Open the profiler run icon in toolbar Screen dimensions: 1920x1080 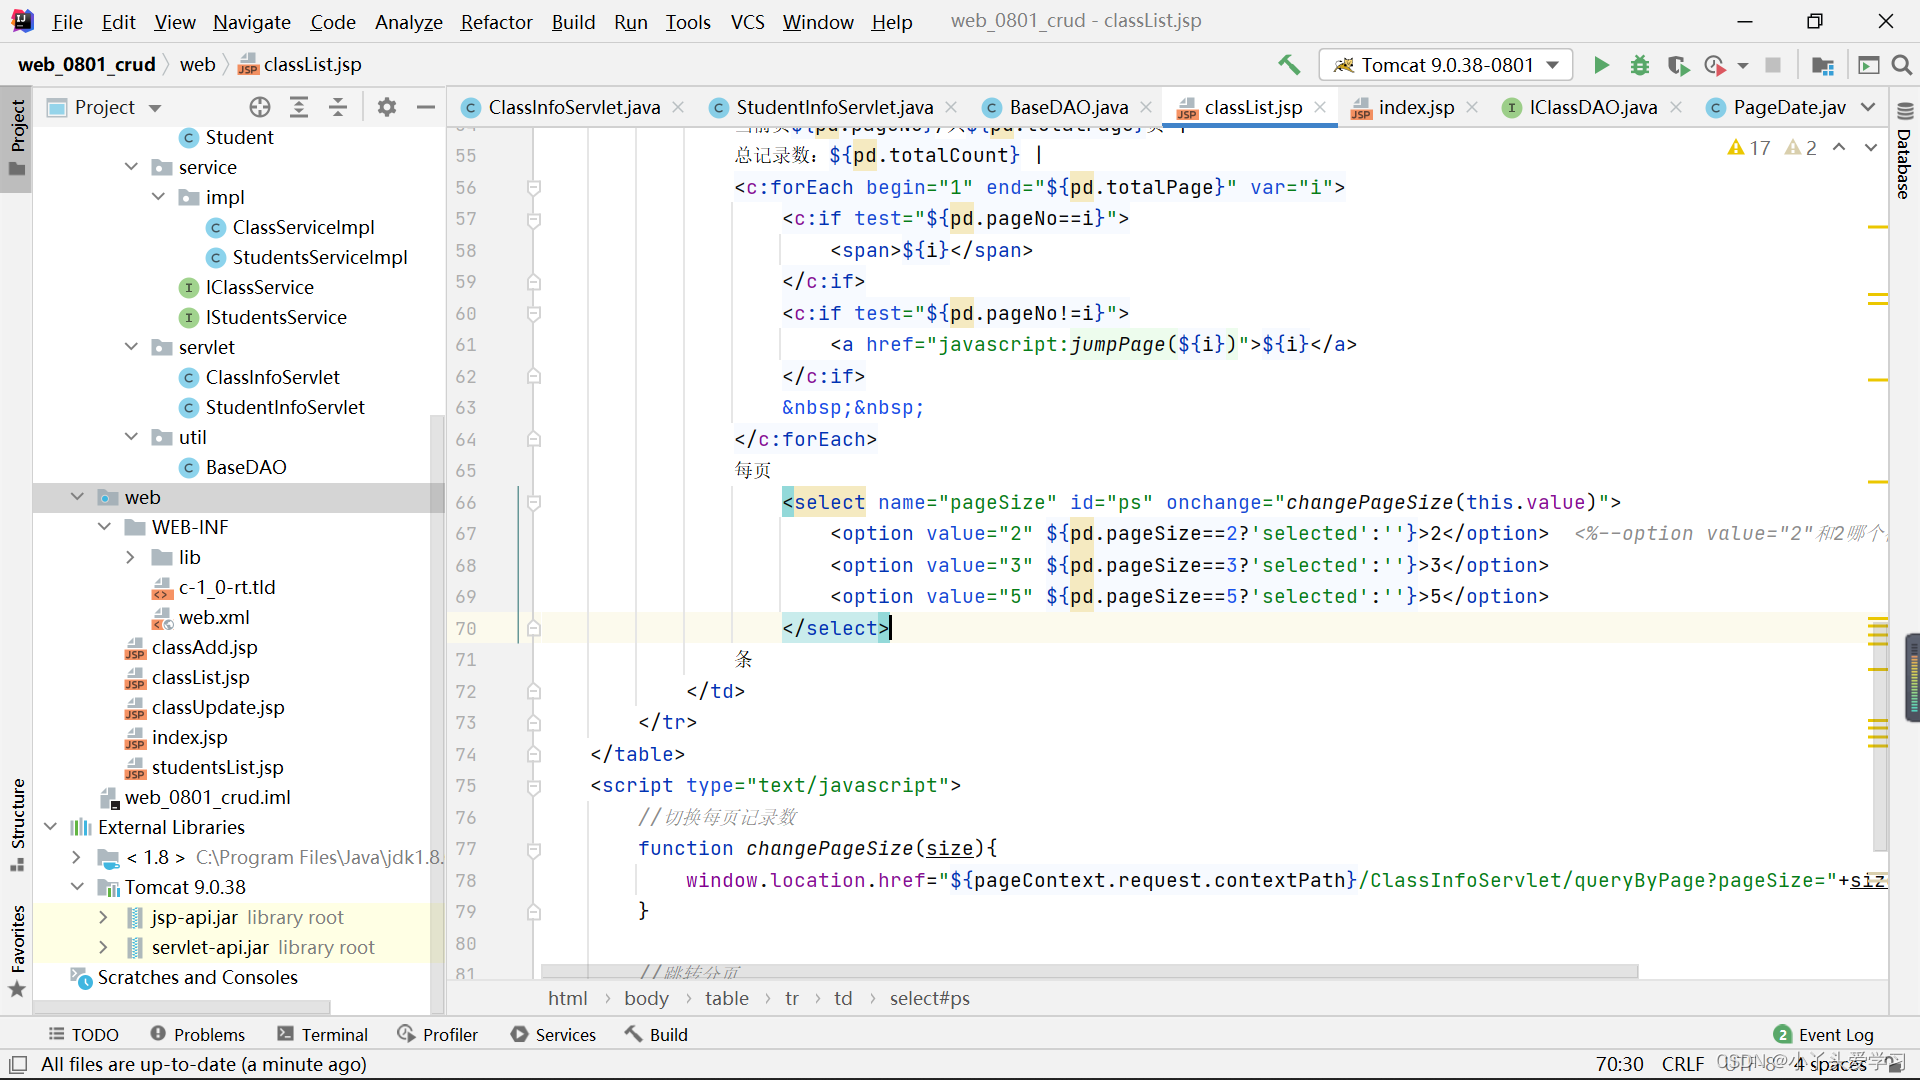click(x=1715, y=65)
